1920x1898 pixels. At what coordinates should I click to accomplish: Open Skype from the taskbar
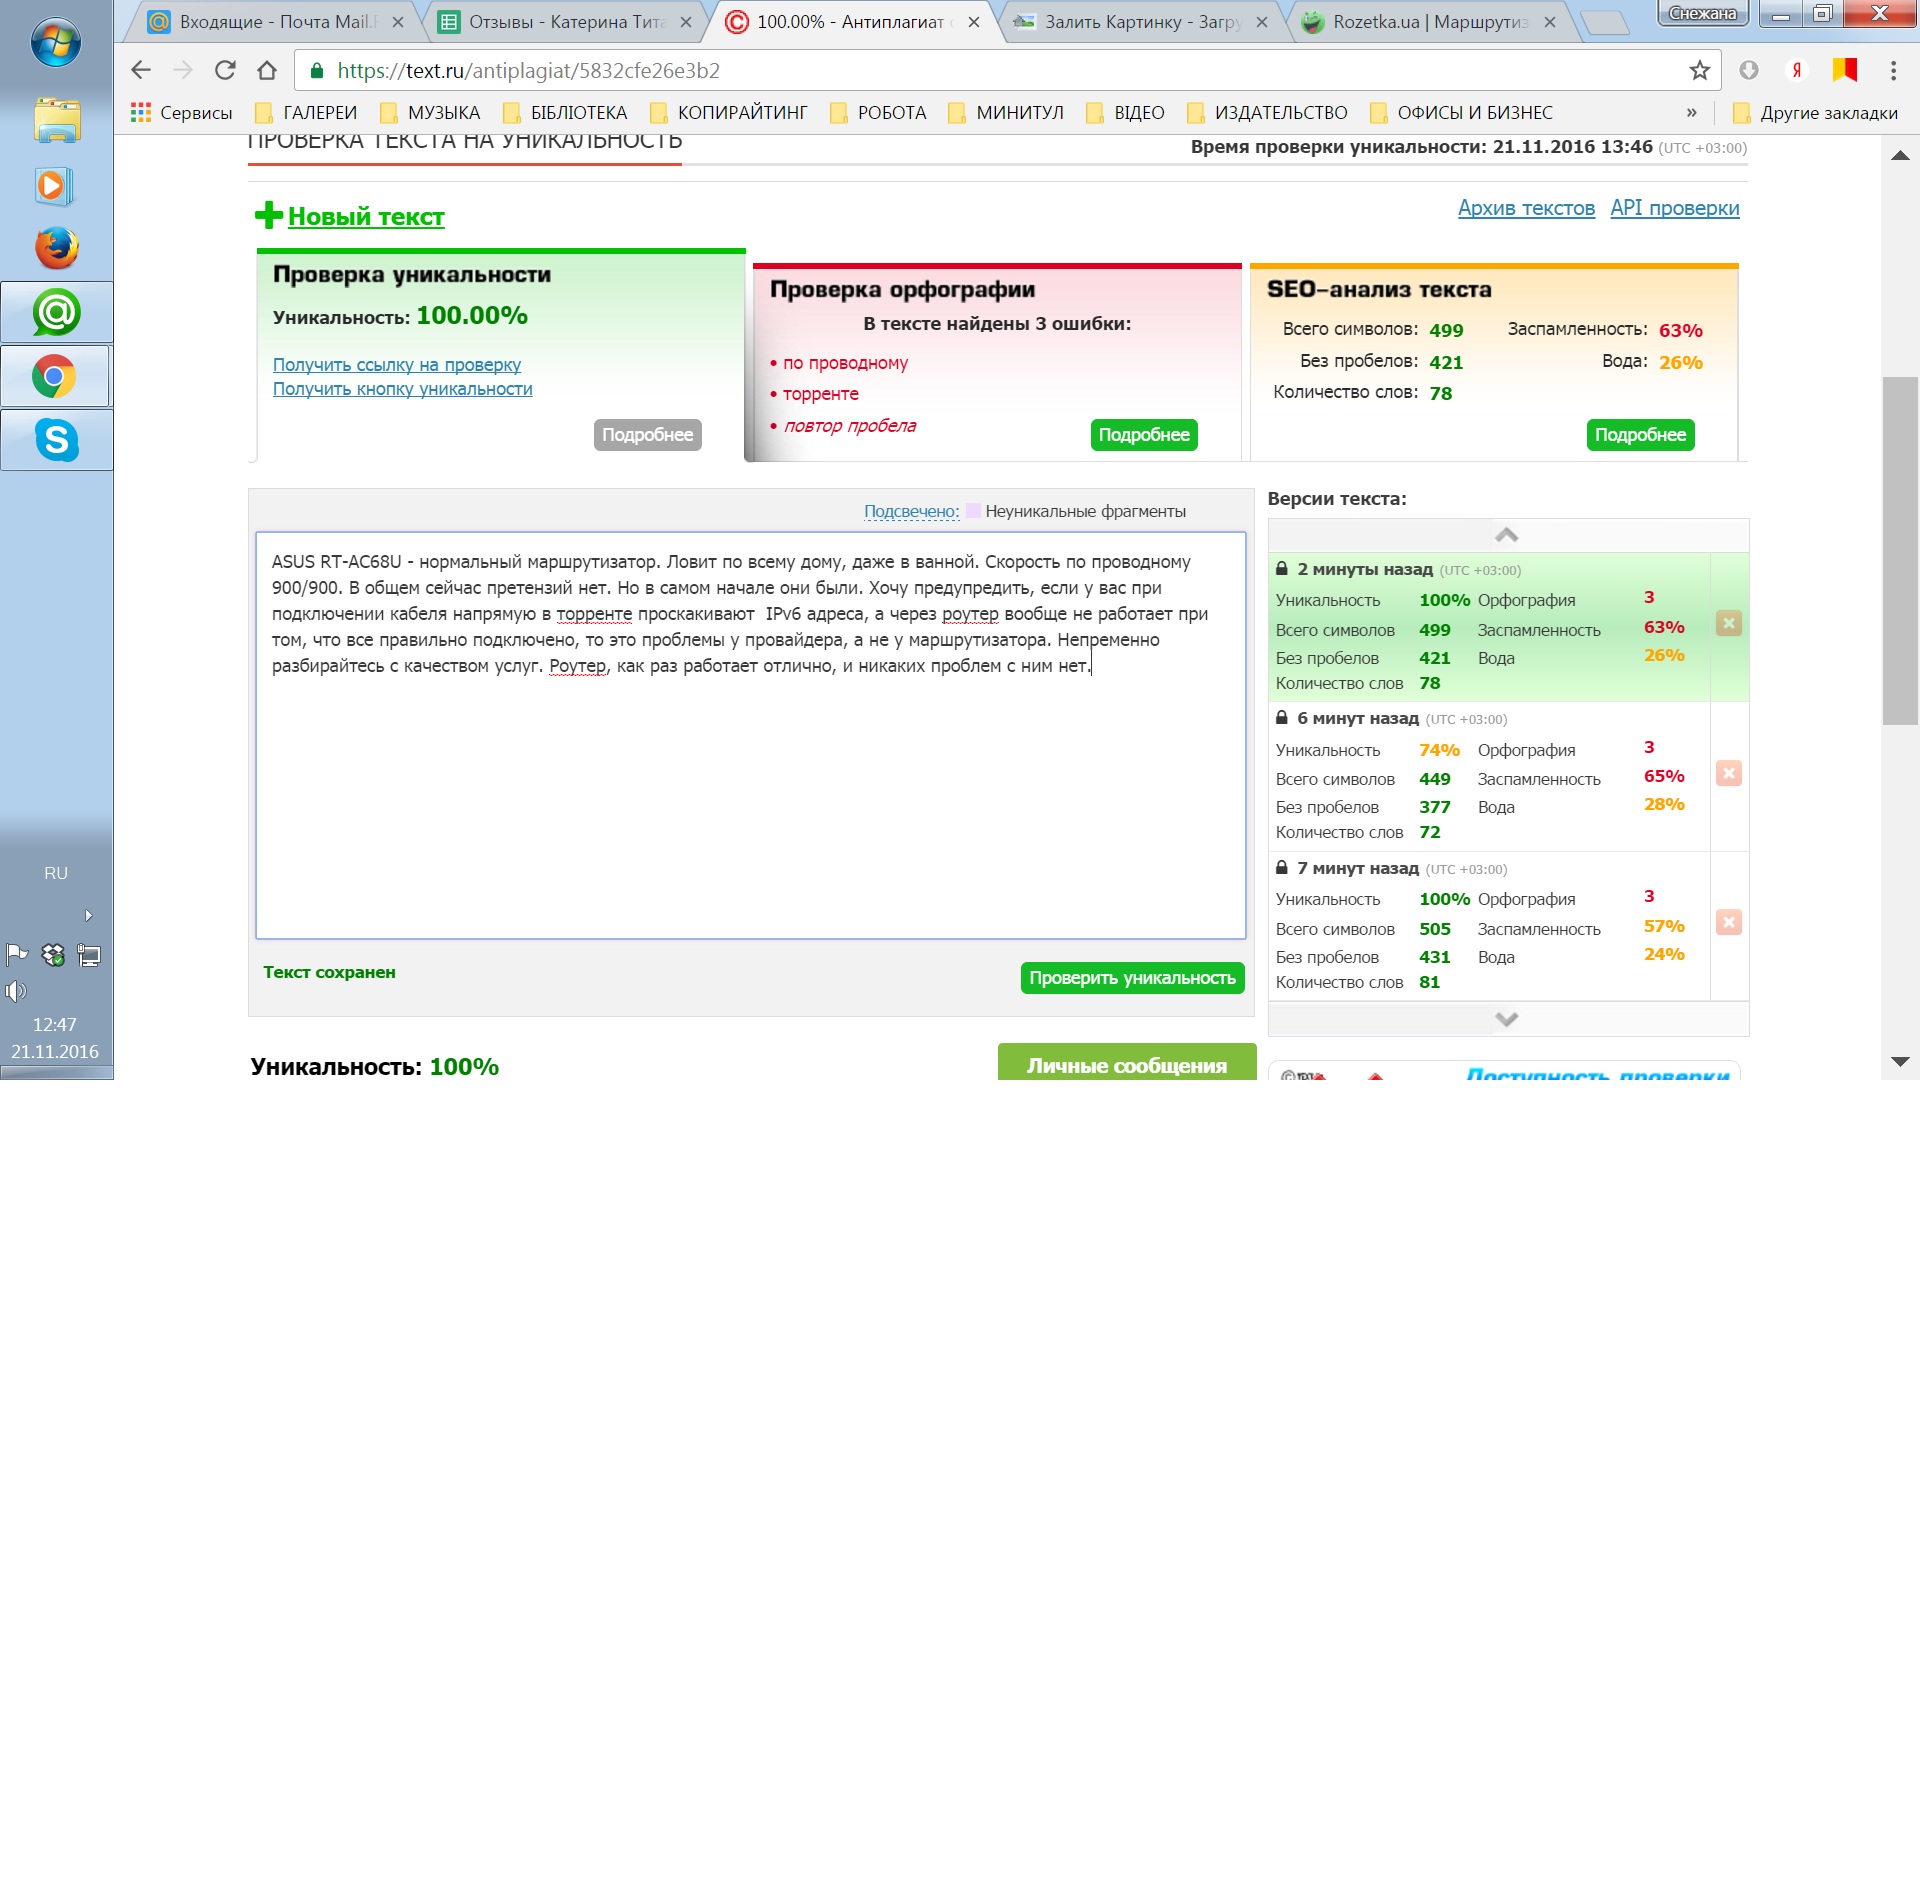click(x=56, y=440)
